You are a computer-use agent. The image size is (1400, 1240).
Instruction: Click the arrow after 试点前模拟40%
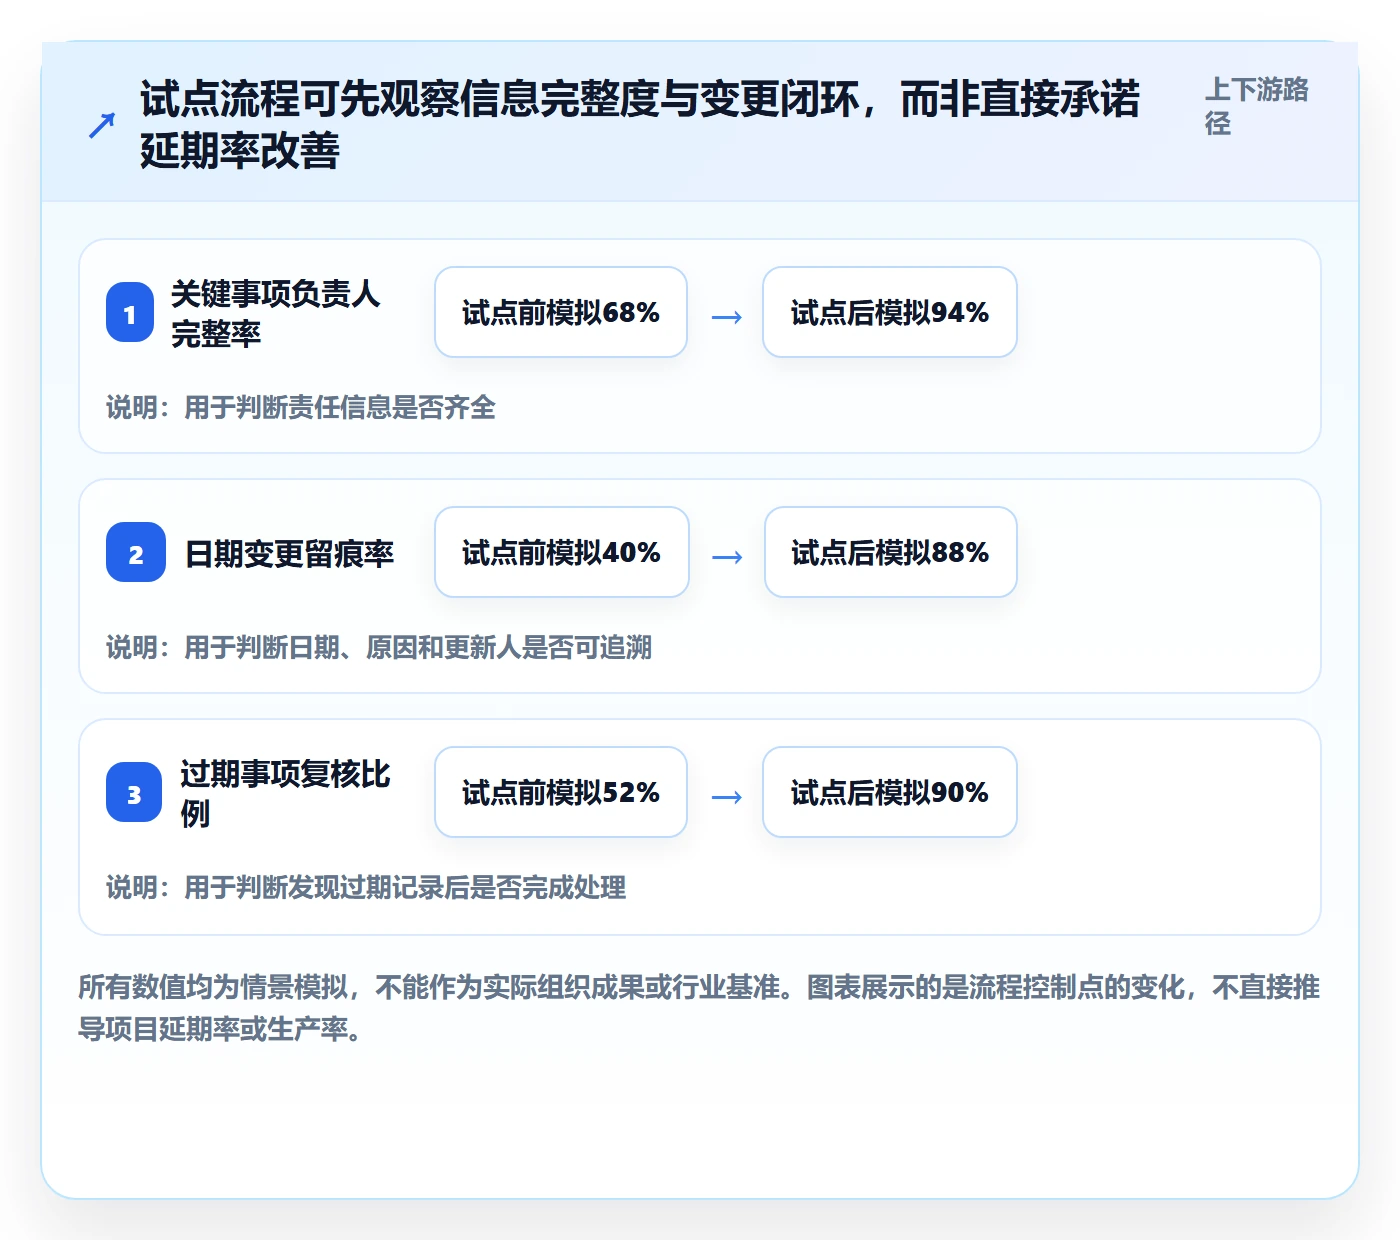727,557
